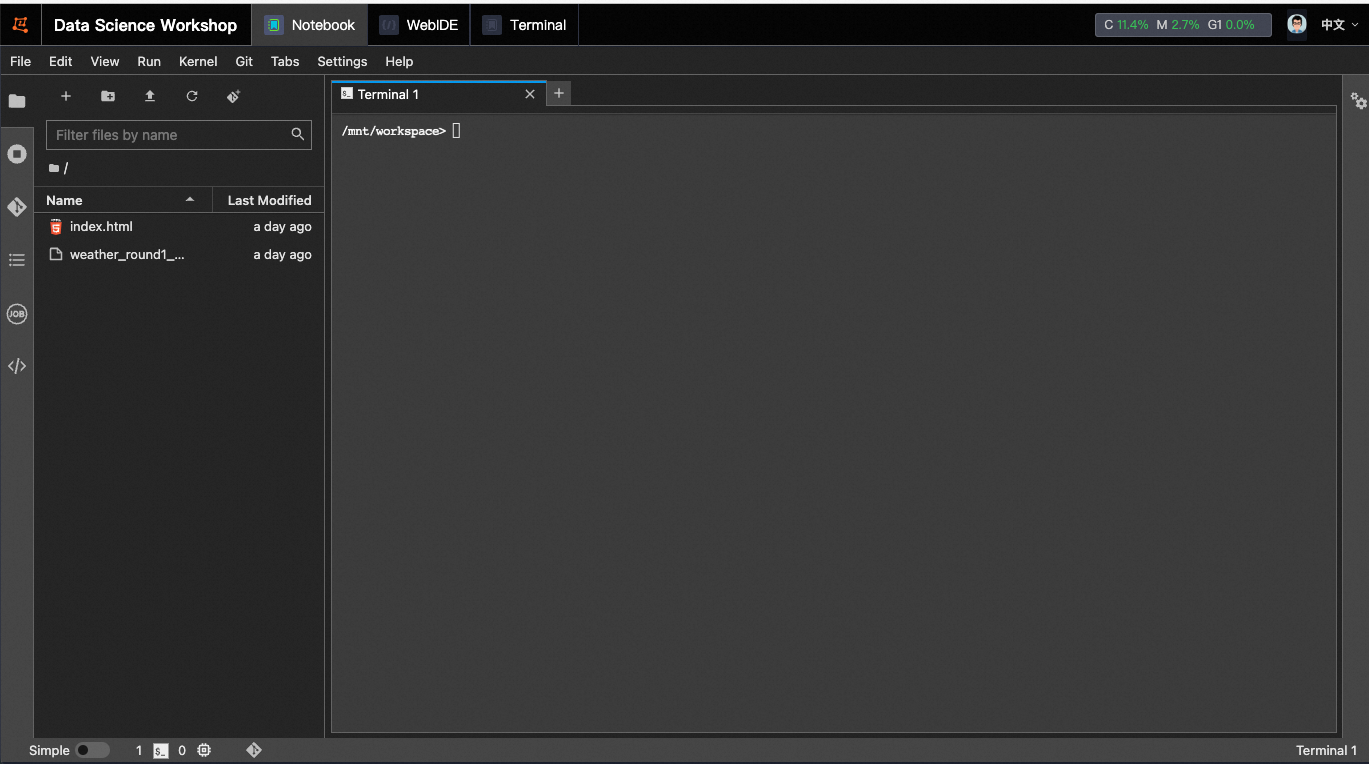1369x764 pixels.
Task: Open the code snippets sidebar icon
Action: point(17,366)
